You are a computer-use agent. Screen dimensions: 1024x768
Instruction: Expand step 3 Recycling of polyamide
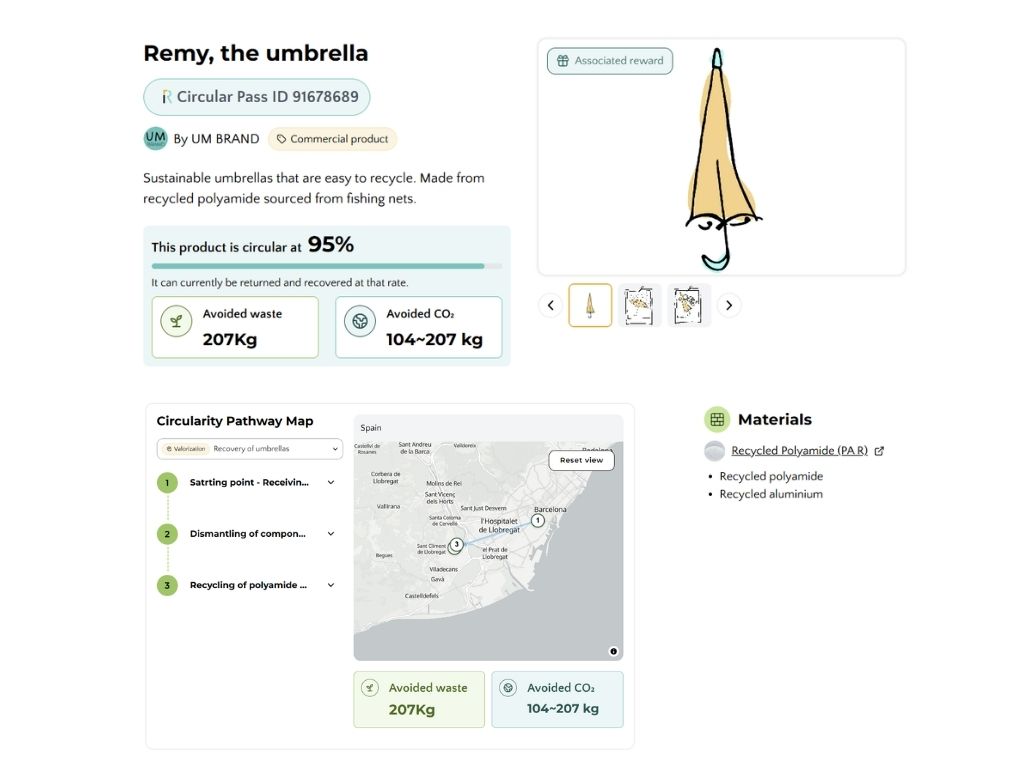(x=331, y=585)
